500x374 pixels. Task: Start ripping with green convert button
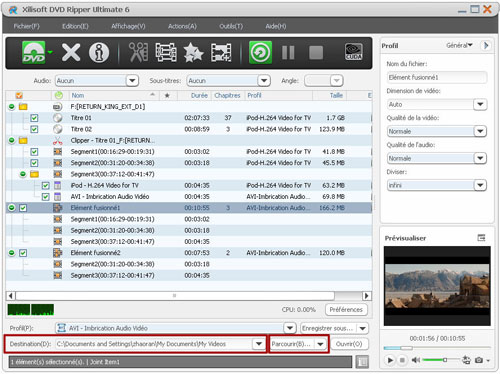tap(260, 52)
